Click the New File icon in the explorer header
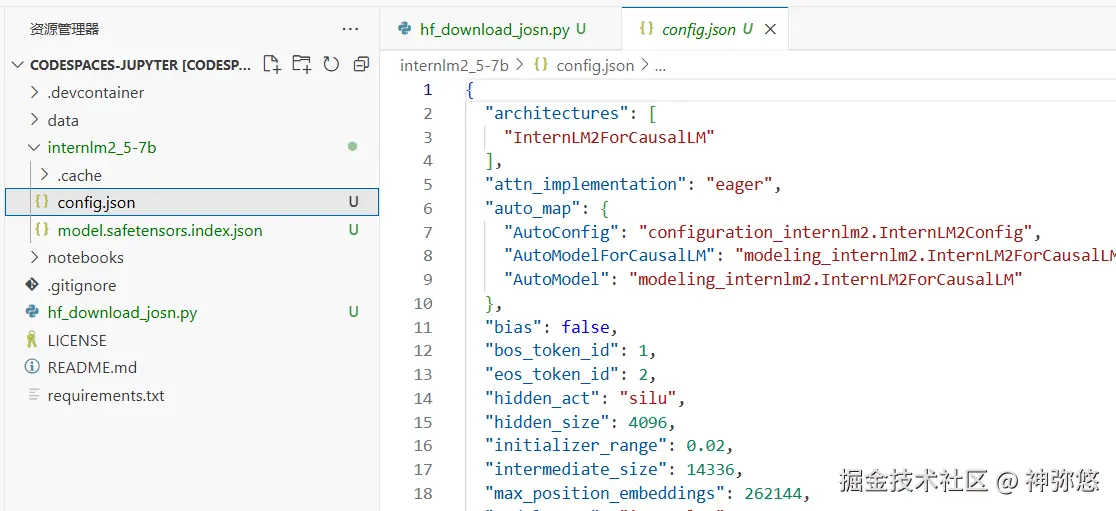This screenshot has height=511, width=1116. 272,65
